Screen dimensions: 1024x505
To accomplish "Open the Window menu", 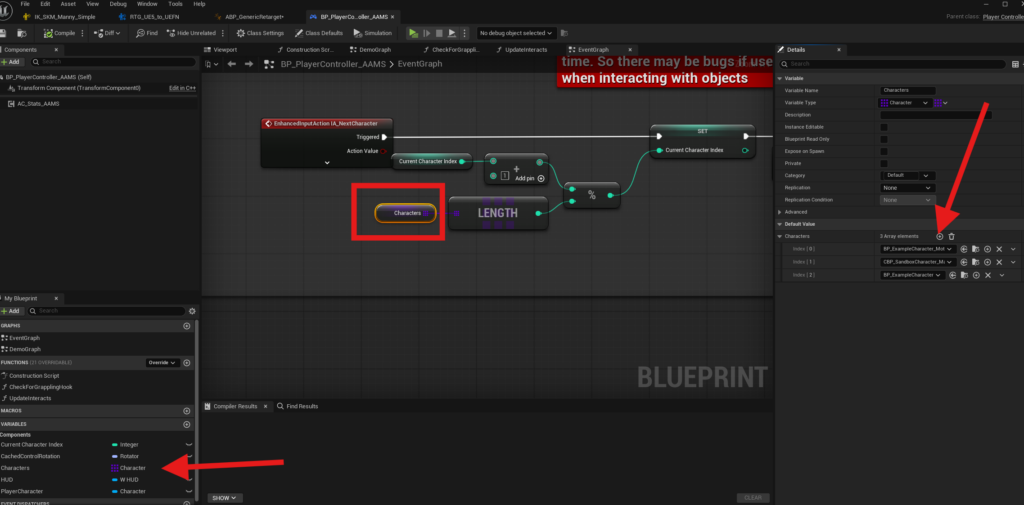I will tap(146, 4).
